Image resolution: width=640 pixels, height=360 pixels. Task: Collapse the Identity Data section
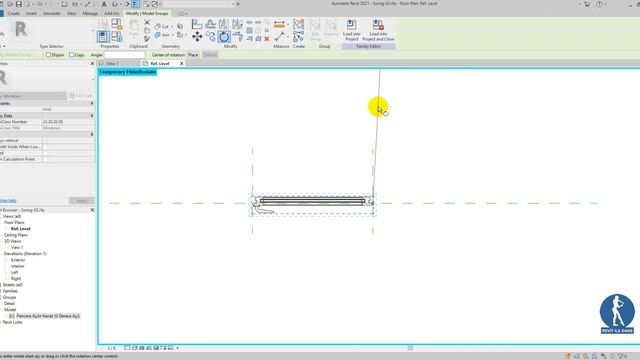coord(92,116)
